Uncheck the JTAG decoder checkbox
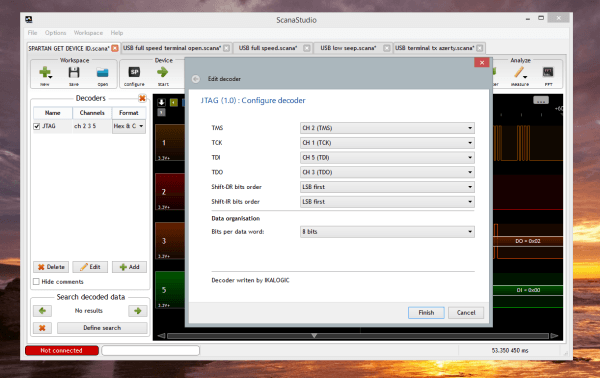Screen dimensions: 600x378 click(x=37, y=126)
